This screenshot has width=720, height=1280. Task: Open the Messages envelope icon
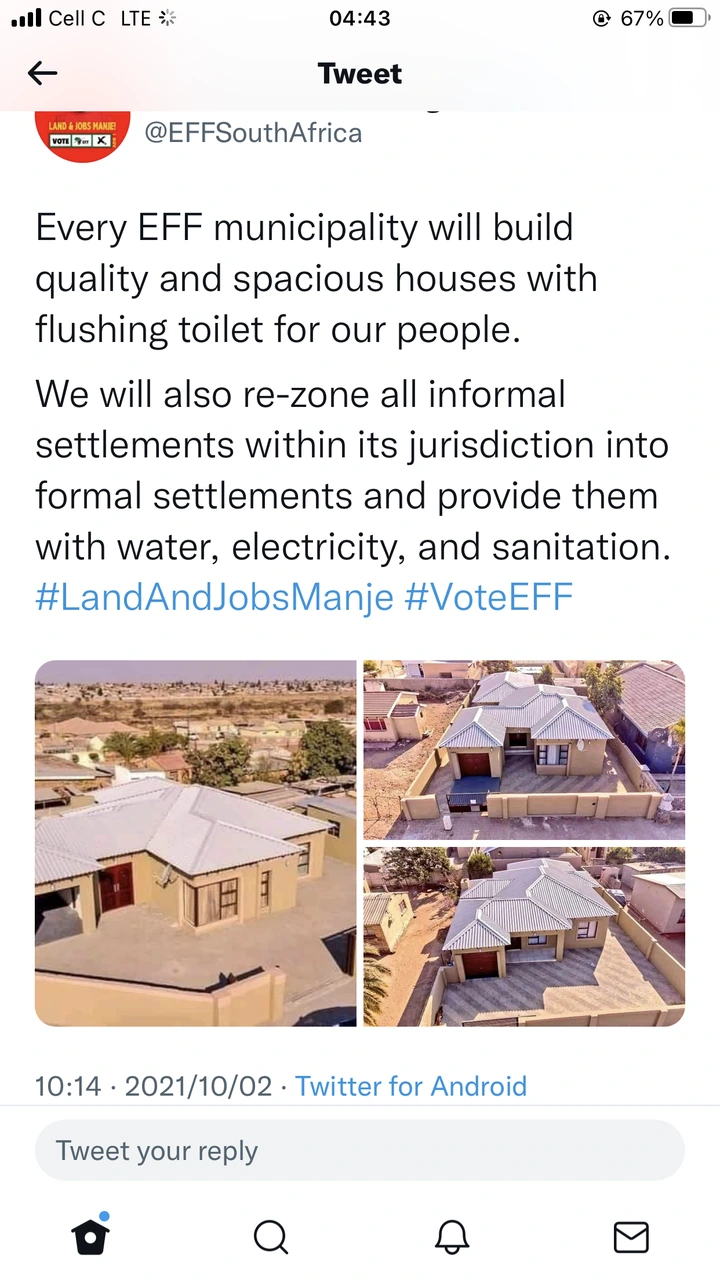tap(631, 1237)
